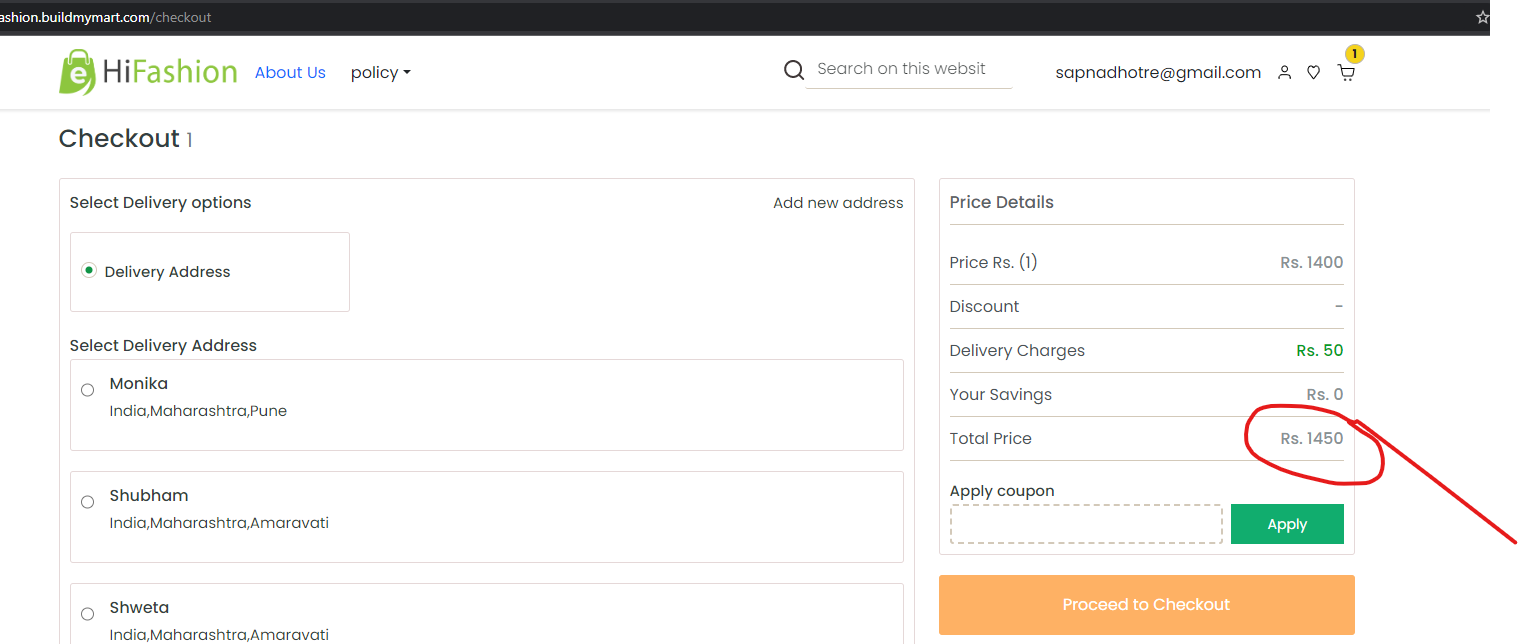This screenshot has height=644, width=1518.
Task: Click the Rs. 0 savings value
Action: (1325, 395)
